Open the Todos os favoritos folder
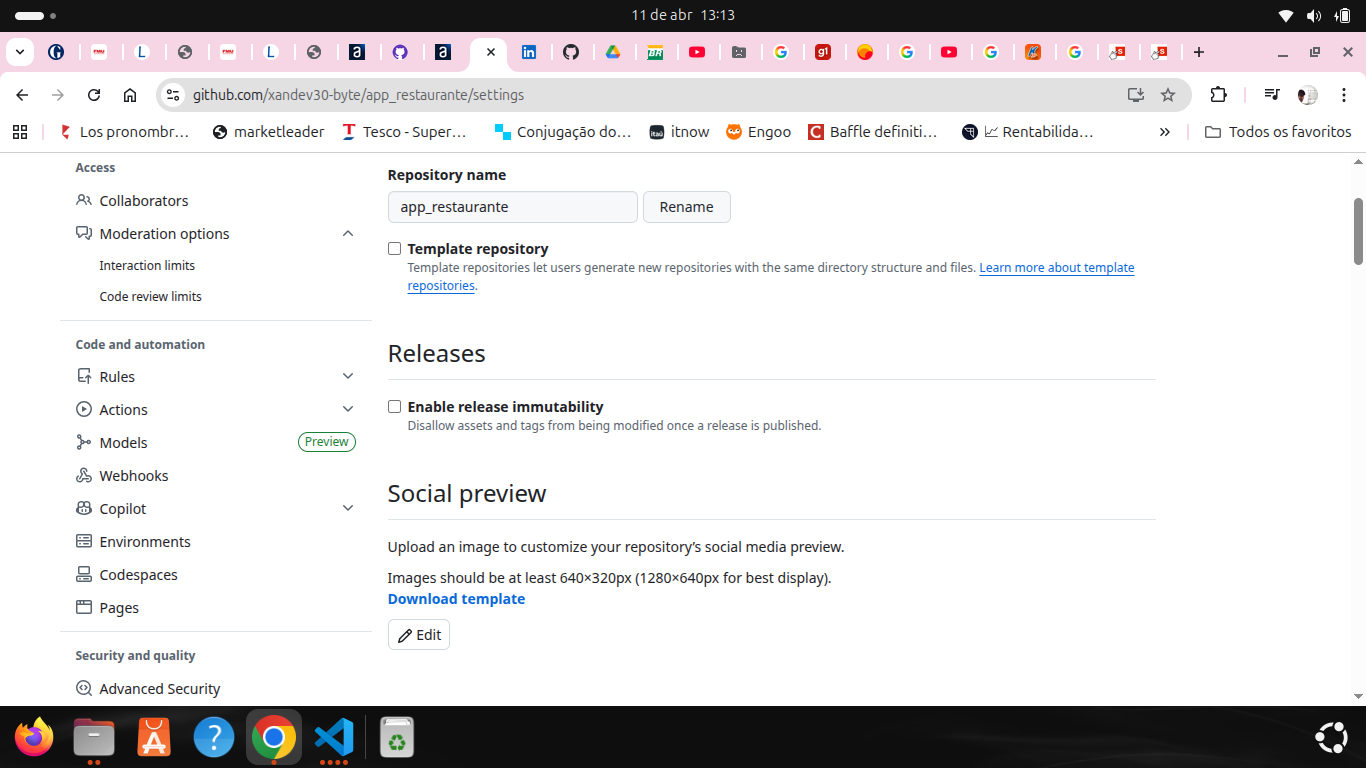The height and width of the screenshot is (768, 1366). coord(1278,132)
